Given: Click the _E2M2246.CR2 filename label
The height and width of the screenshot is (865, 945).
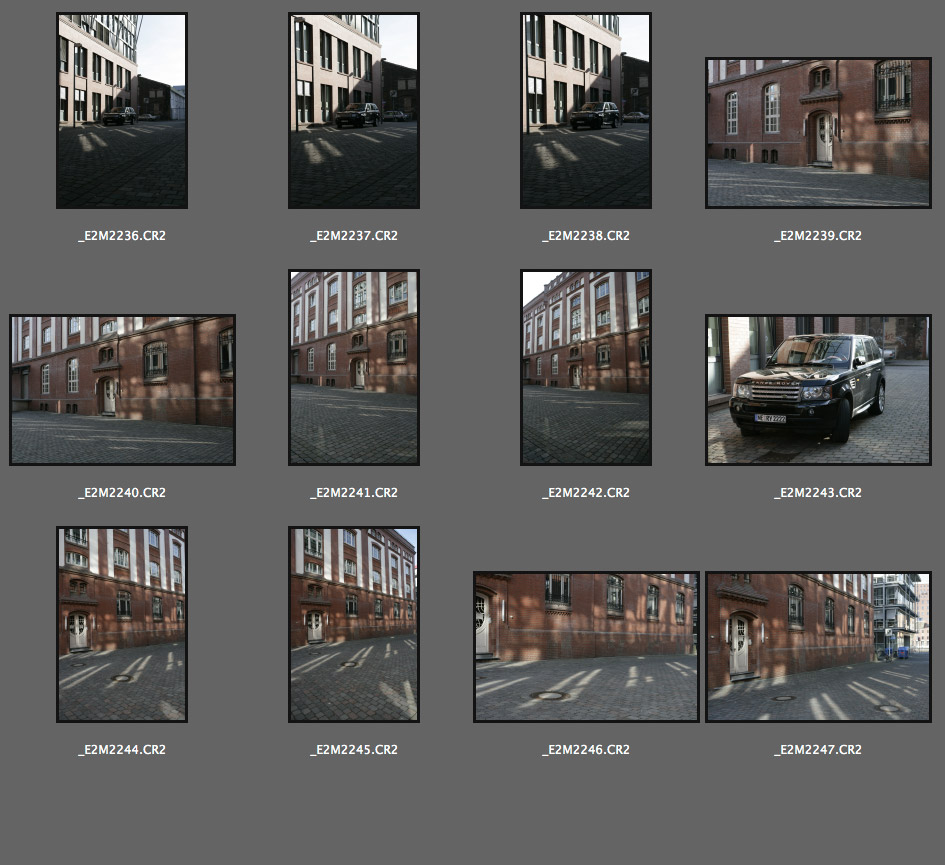Looking at the screenshot, I should (x=586, y=750).
